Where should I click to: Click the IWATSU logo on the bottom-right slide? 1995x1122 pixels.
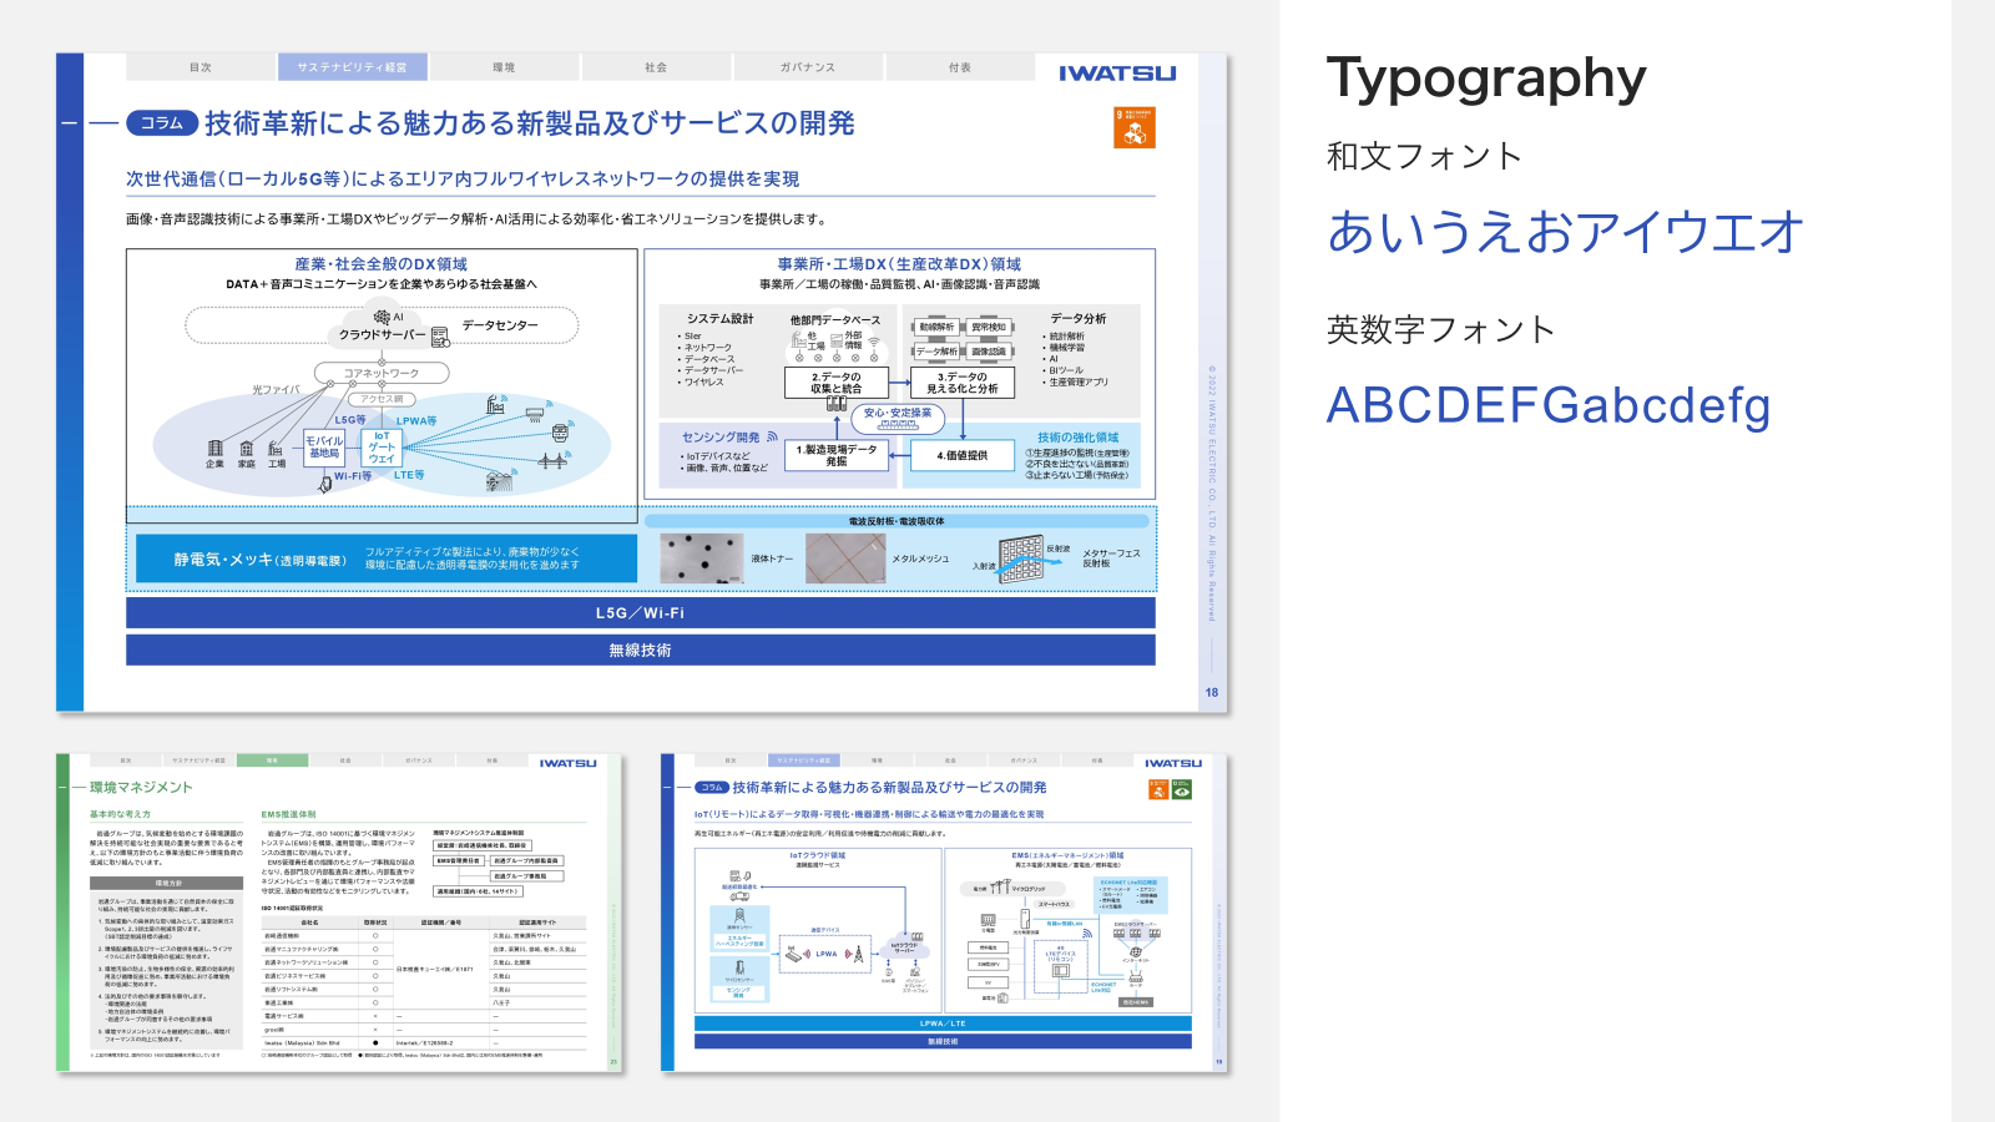[x=1173, y=763]
